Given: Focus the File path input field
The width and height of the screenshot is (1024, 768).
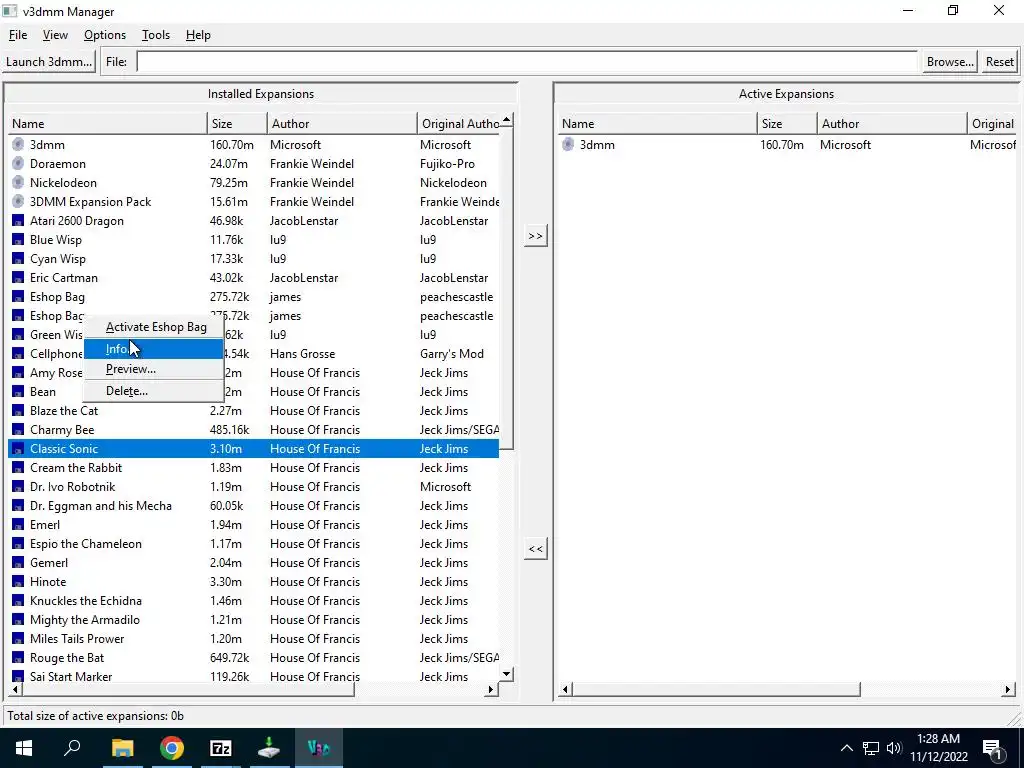Looking at the screenshot, I should click(527, 61).
